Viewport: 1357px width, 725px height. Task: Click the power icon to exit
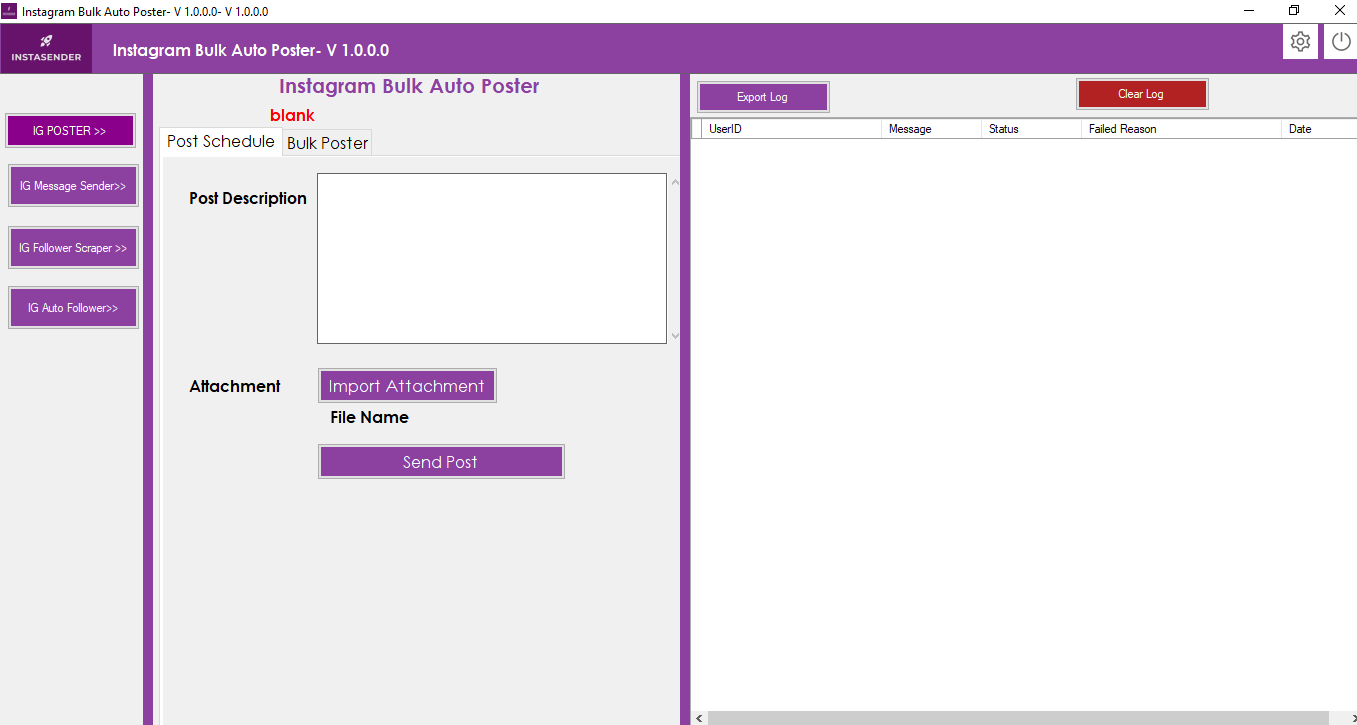point(1341,42)
